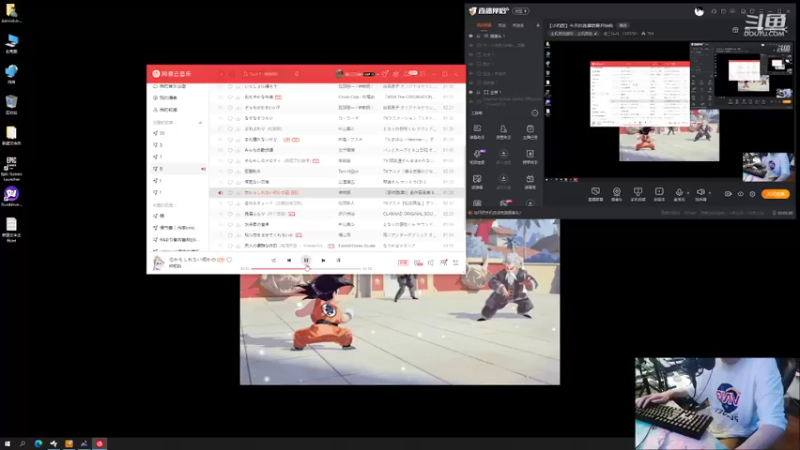The image size is (800, 450).
Task: Download the song in the "Cross Club" row
Action: pos(238,97)
